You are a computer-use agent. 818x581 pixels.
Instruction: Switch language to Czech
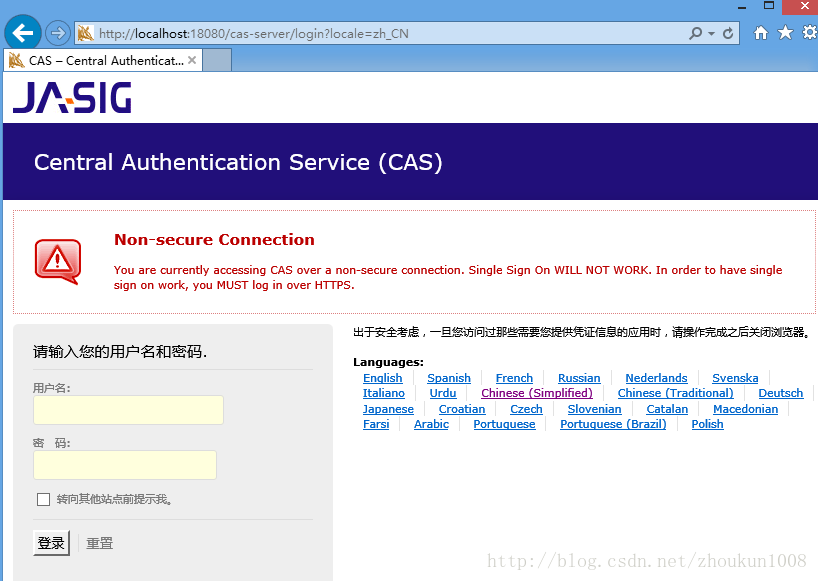pos(526,409)
